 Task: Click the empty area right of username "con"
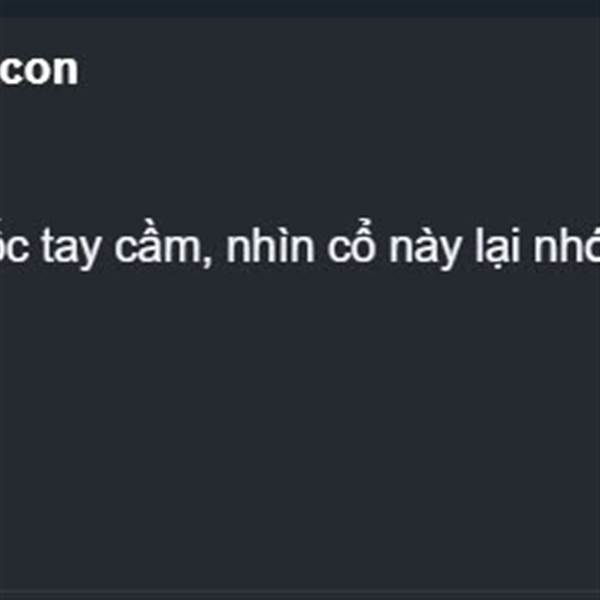click(x=337, y=70)
